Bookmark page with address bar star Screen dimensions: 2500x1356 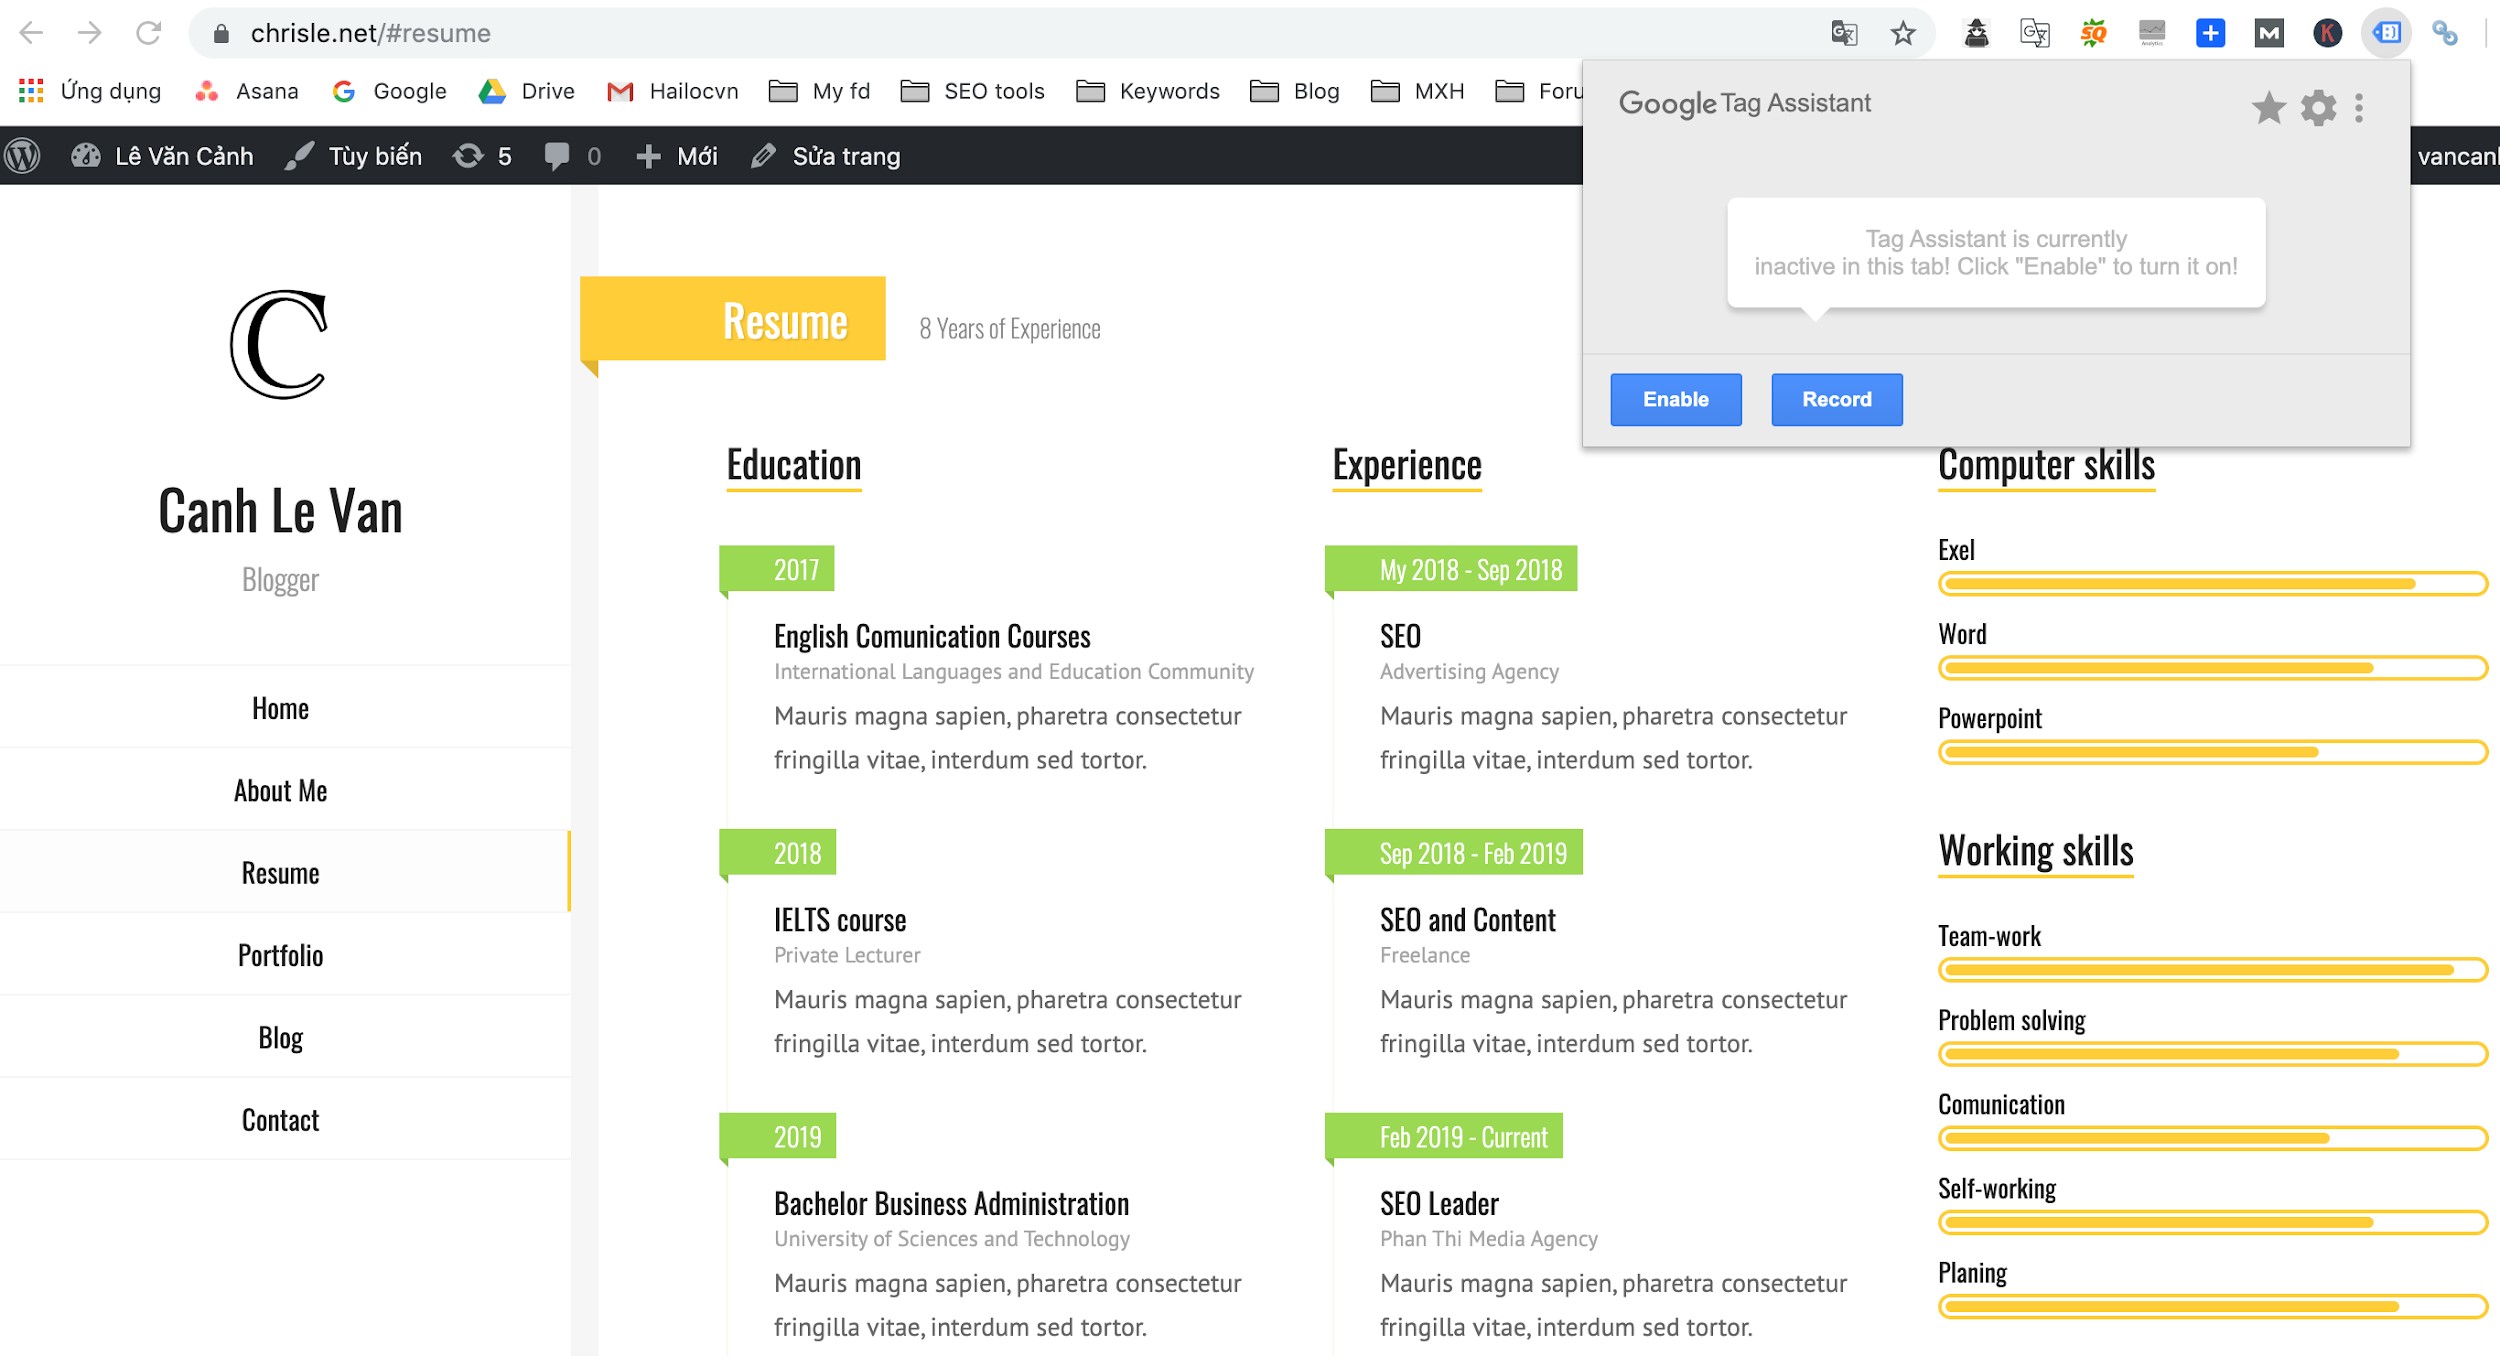click(x=1902, y=33)
